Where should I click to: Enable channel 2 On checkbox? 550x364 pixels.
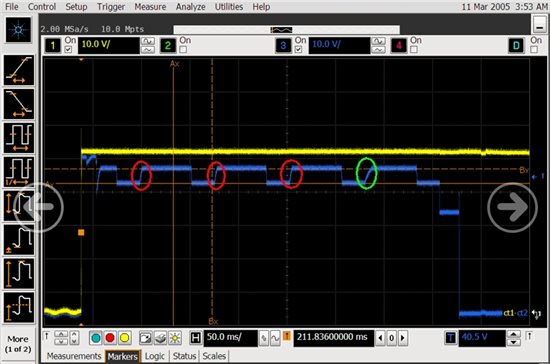point(183,49)
